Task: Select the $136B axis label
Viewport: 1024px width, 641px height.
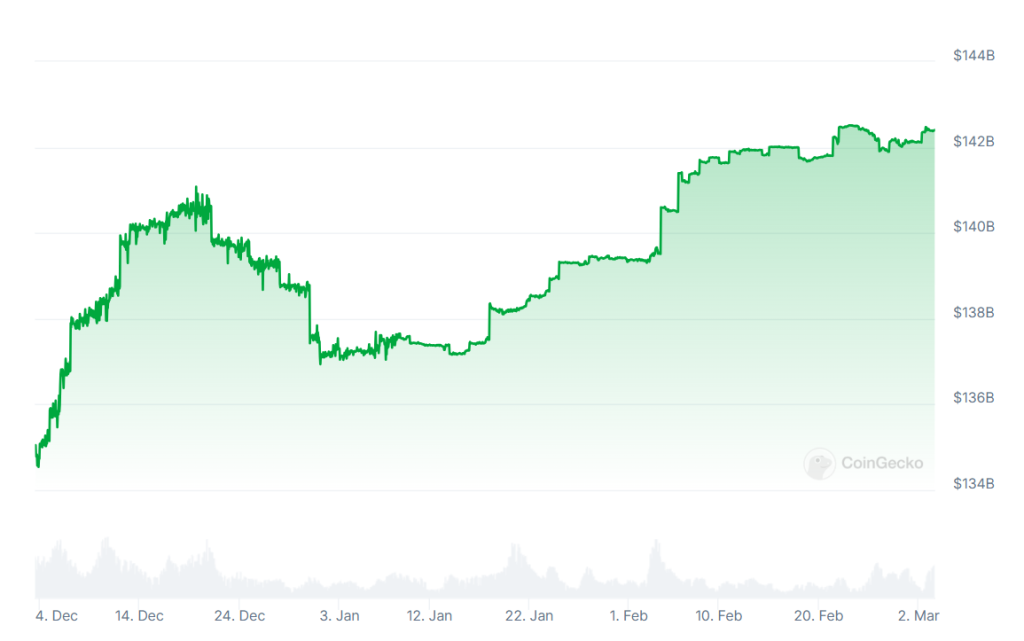Action: point(974,398)
